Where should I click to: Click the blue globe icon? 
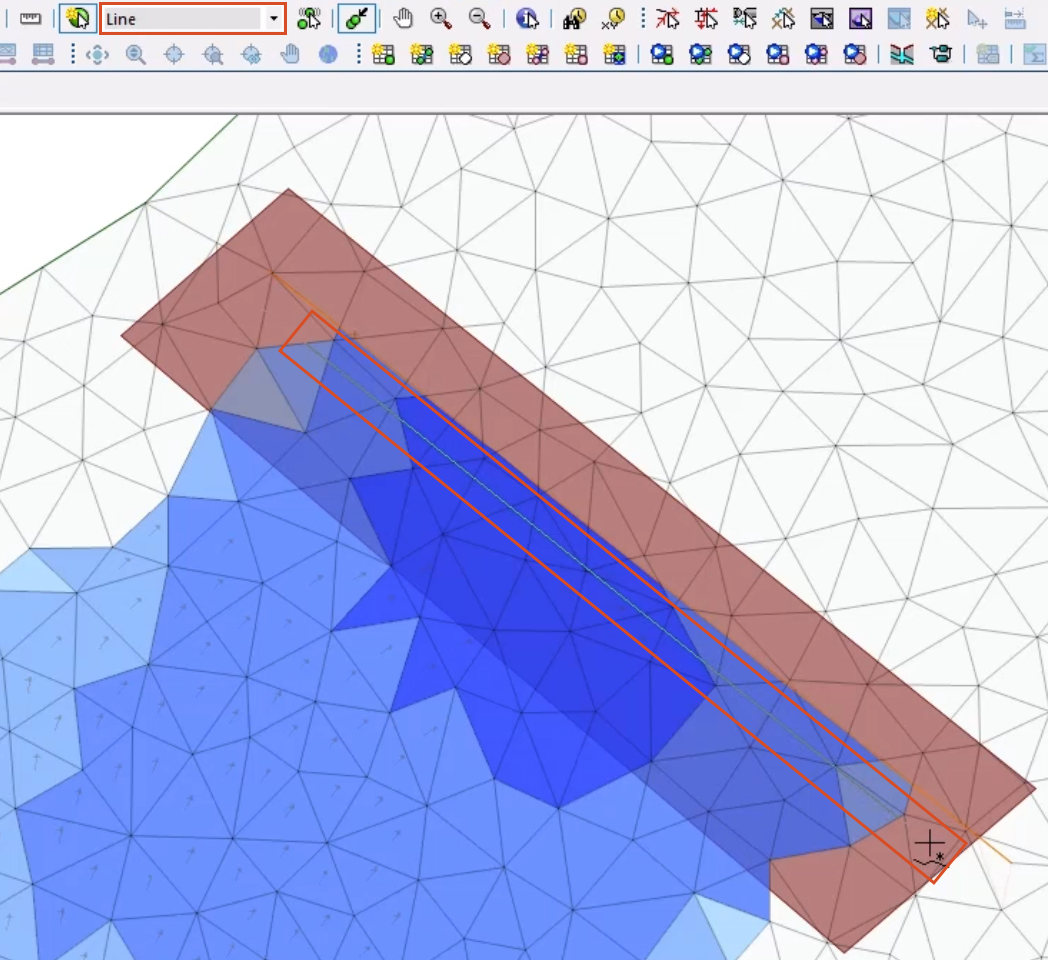pos(328,54)
